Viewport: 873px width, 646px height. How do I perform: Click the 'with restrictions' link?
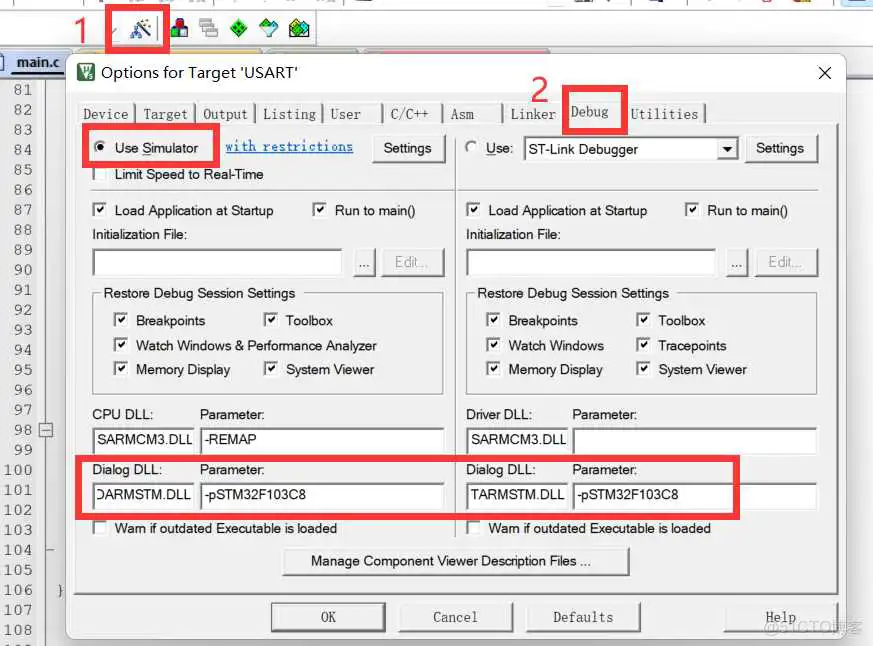pyautogui.click(x=289, y=146)
